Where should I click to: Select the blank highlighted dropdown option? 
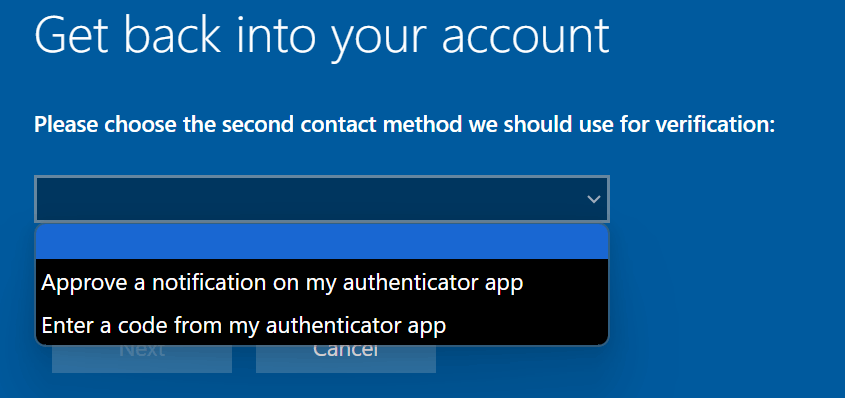(x=322, y=242)
